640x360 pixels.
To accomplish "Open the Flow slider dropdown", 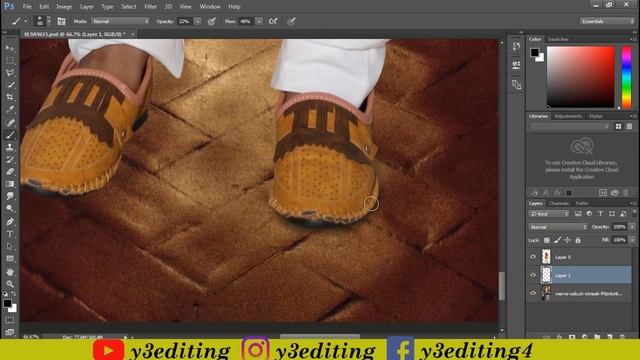I will coord(259,21).
